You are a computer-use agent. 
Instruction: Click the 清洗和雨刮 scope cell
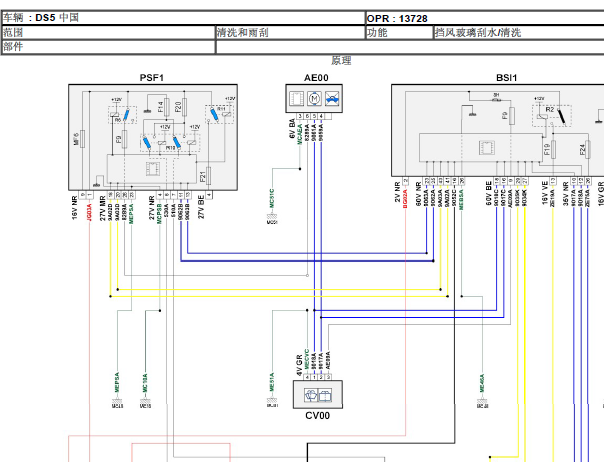coord(290,32)
